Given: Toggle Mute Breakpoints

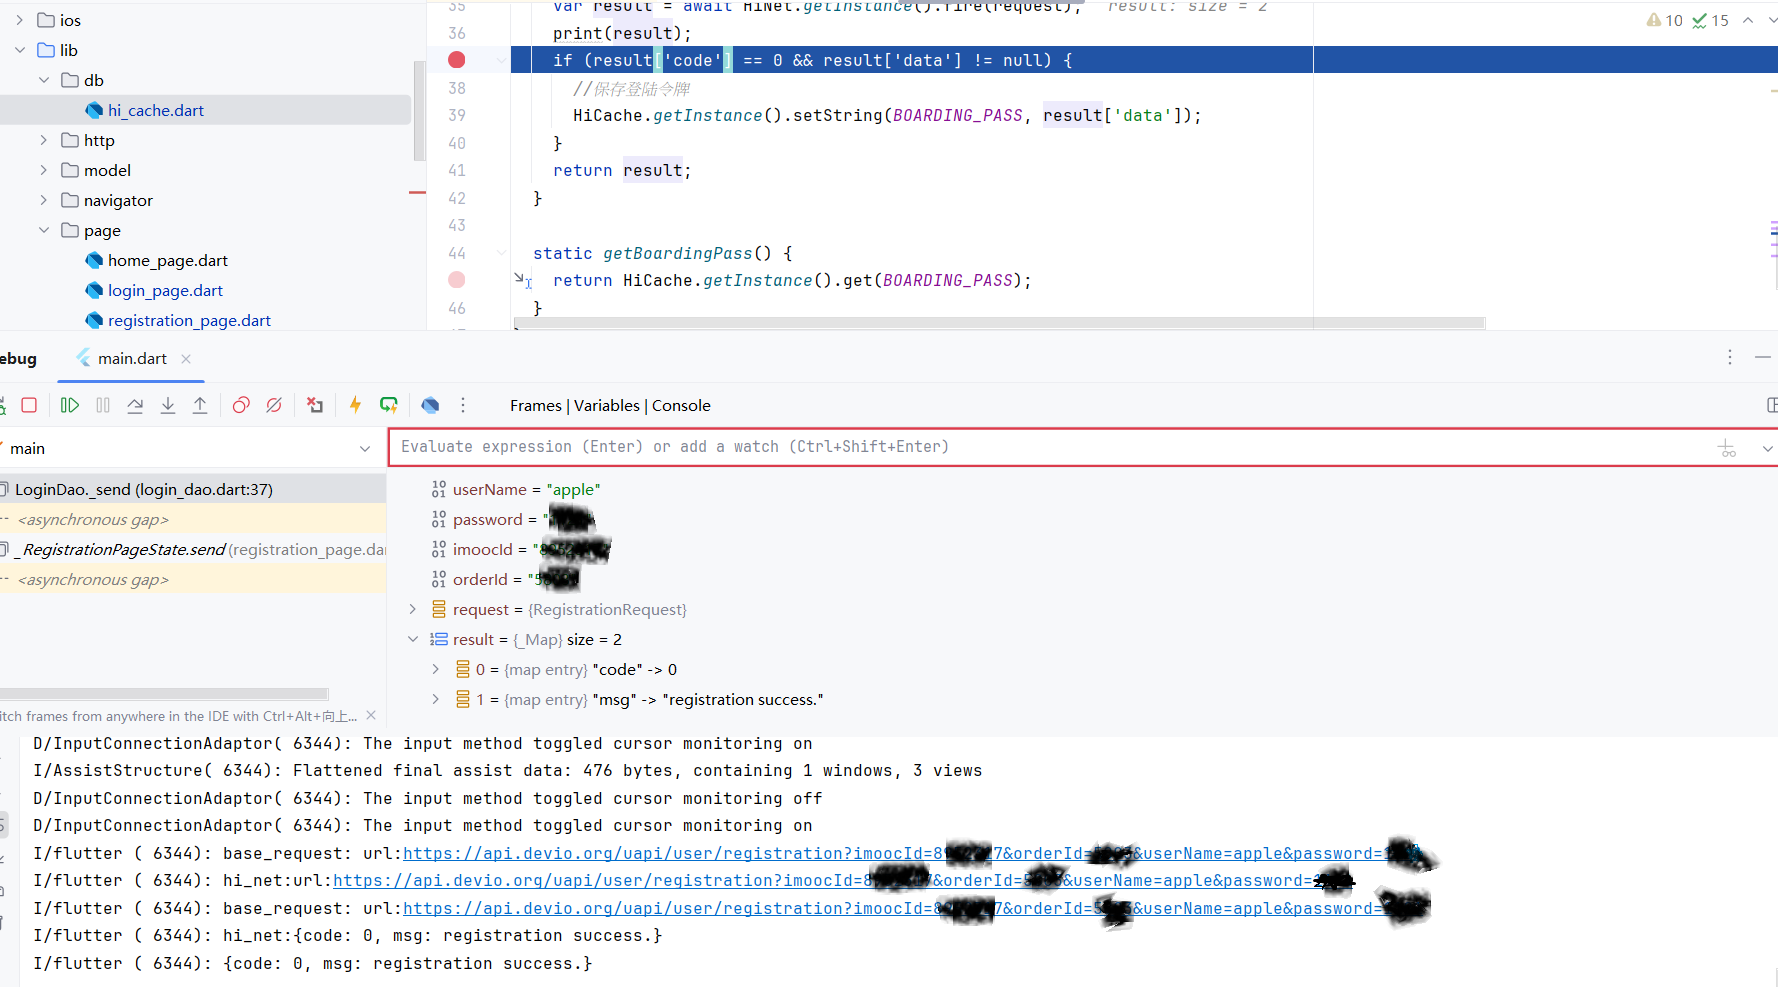Looking at the screenshot, I should tap(274, 405).
